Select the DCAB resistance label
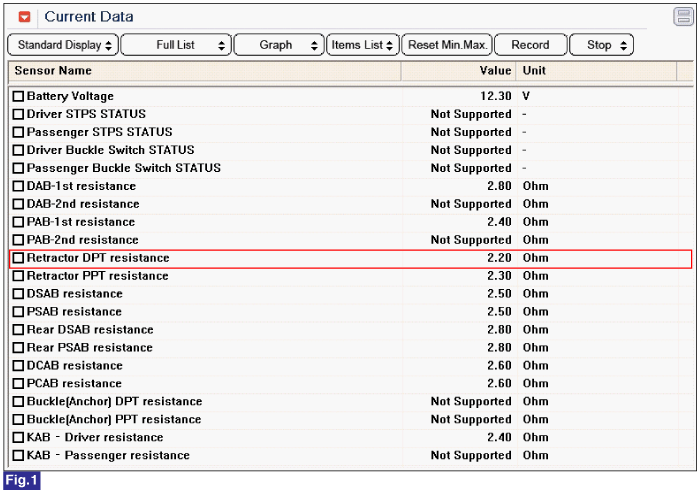Screen dimensions: 700x491 tap(75, 366)
